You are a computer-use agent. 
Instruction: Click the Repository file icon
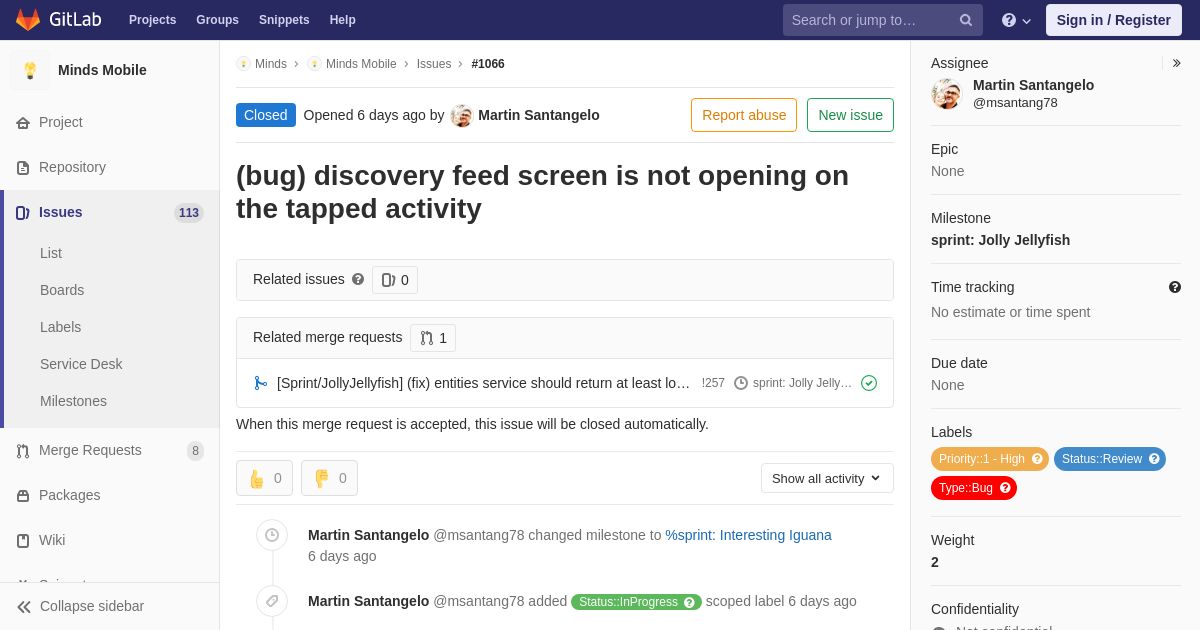click(23, 168)
